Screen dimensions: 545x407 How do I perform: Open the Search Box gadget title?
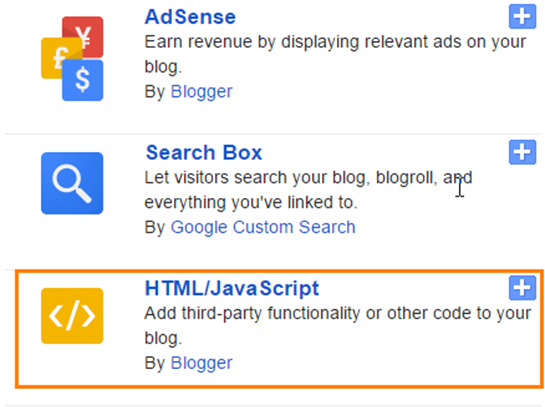(204, 153)
